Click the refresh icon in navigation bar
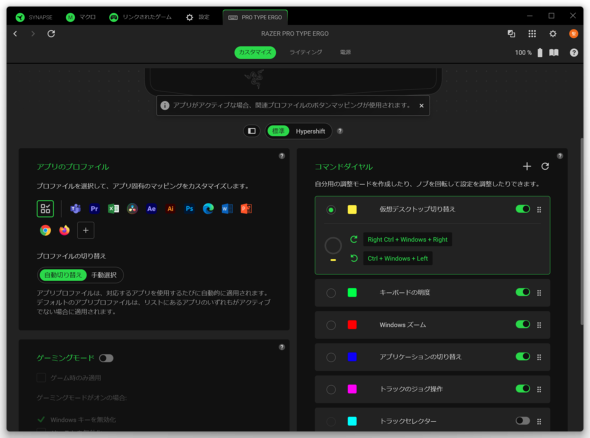This screenshot has width=590, height=438. point(51,34)
